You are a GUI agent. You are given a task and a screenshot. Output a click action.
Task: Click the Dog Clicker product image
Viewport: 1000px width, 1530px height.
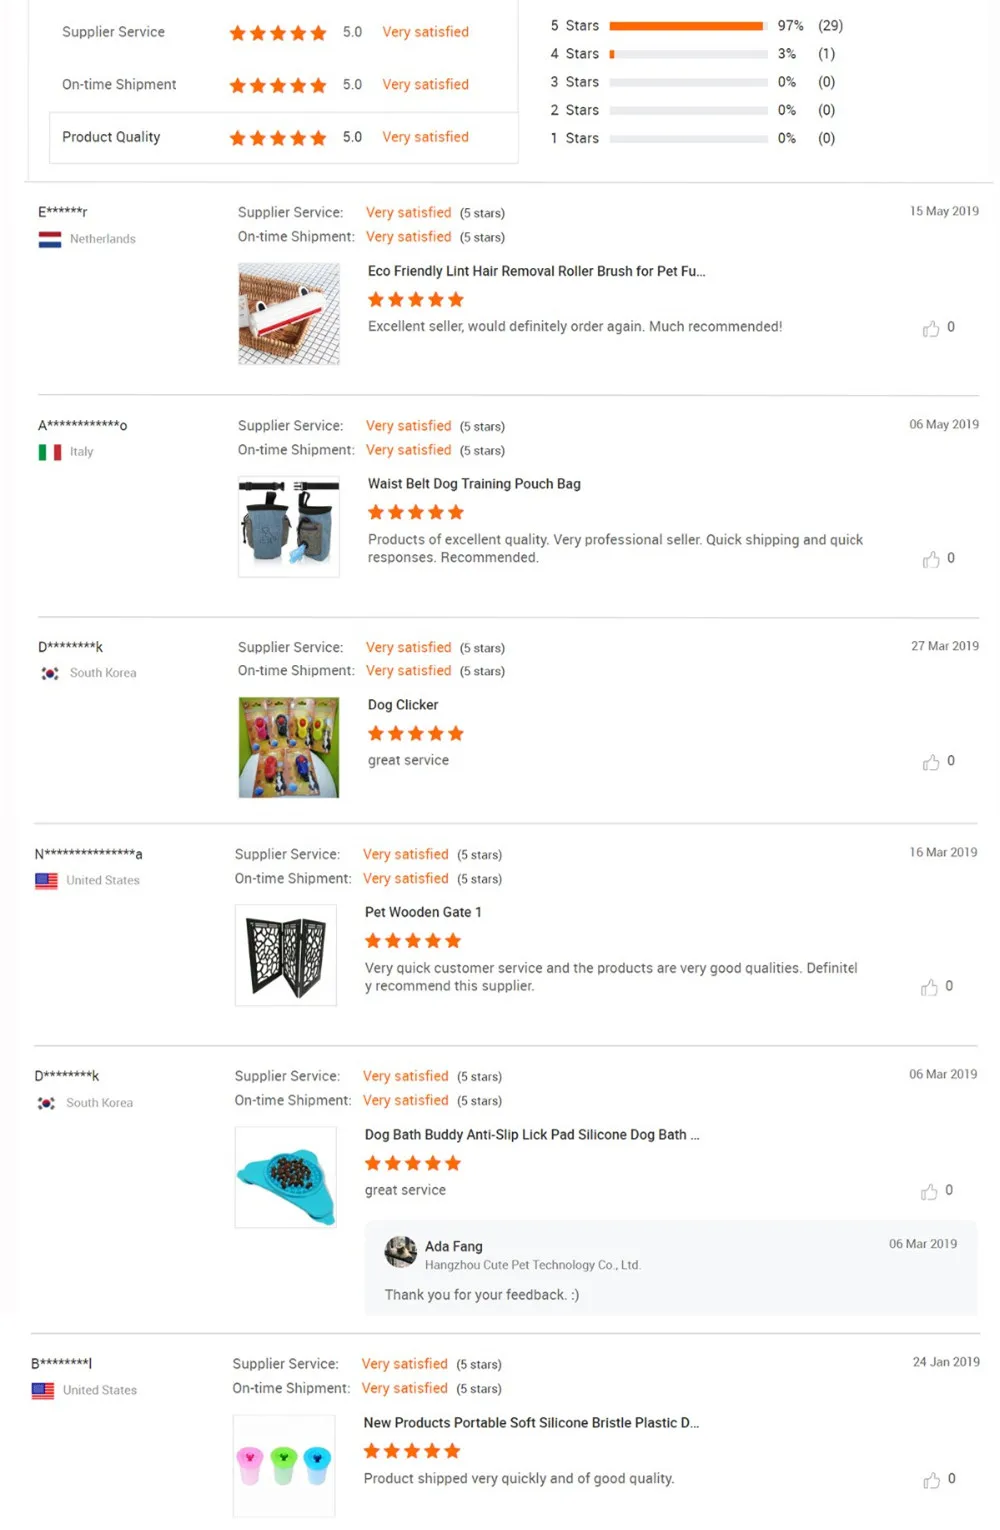coord(289,747)
